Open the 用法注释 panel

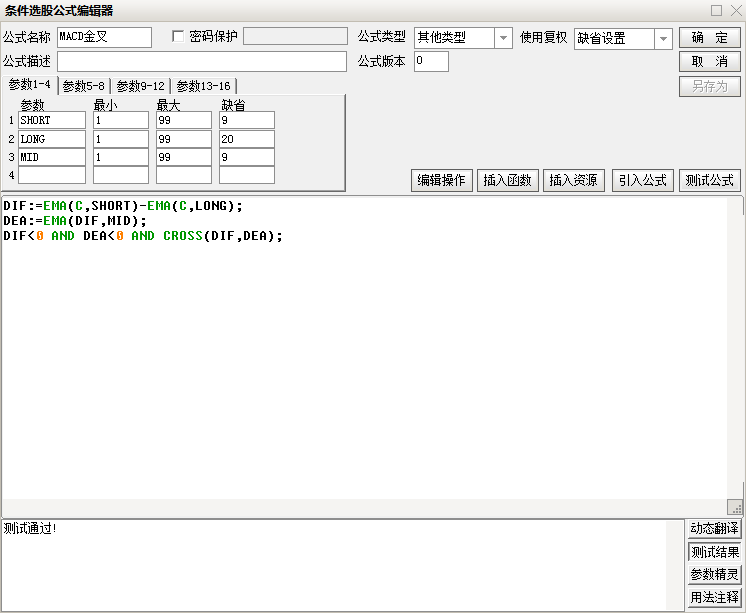714,597
